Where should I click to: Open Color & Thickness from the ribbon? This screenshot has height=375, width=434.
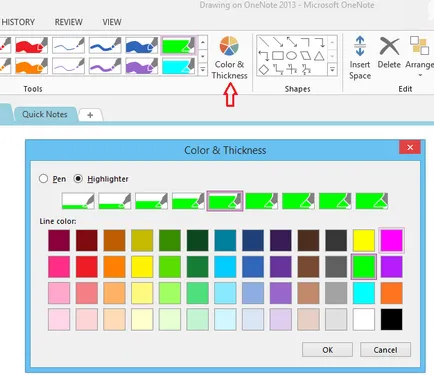point(229,58)
